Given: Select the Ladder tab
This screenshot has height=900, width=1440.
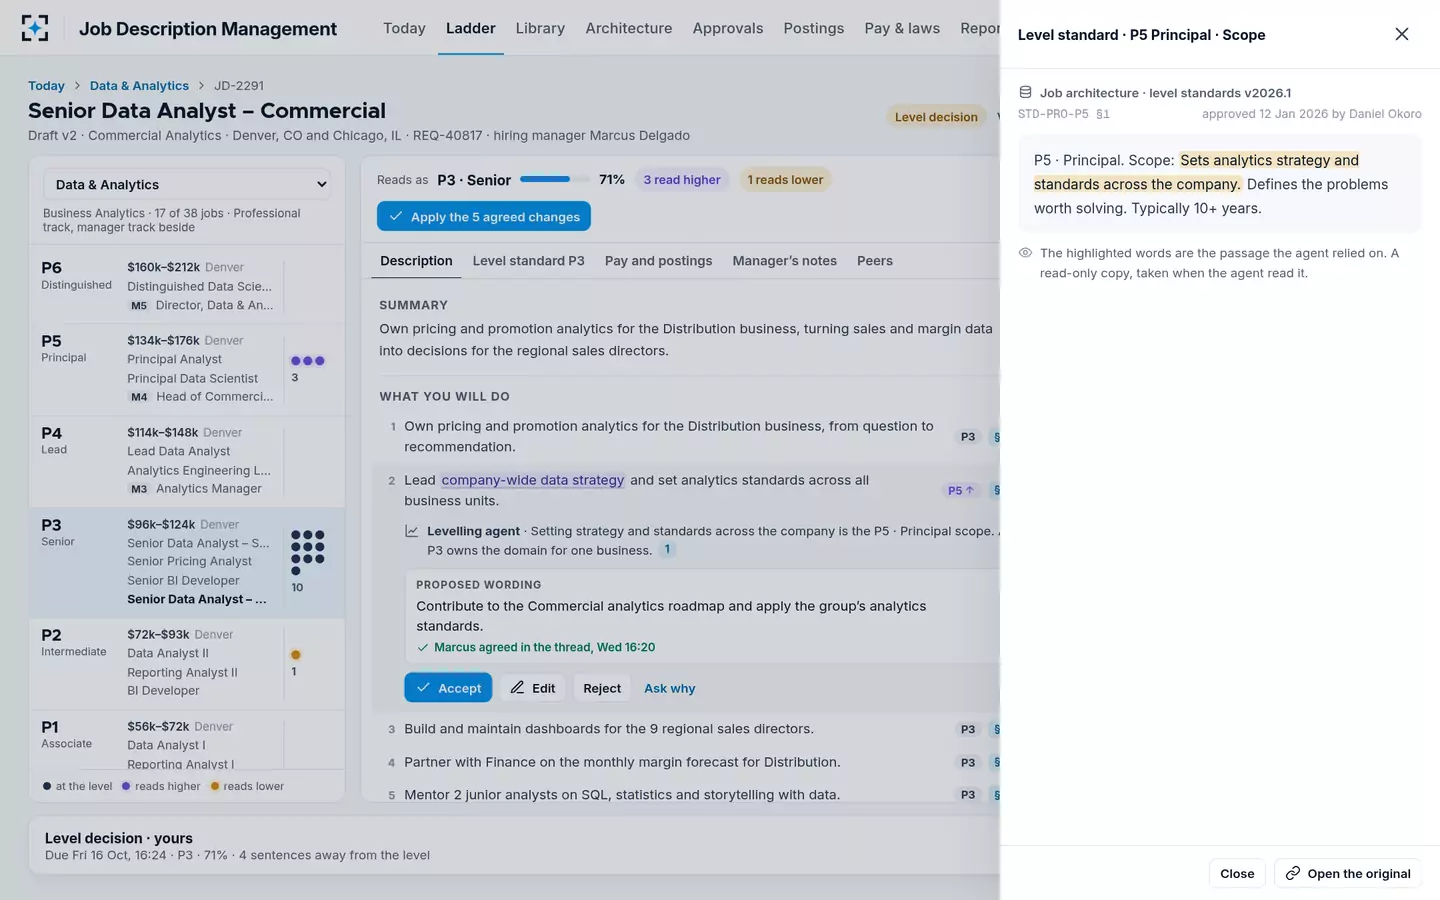Looking at the screenshot, I should (471, 28).
